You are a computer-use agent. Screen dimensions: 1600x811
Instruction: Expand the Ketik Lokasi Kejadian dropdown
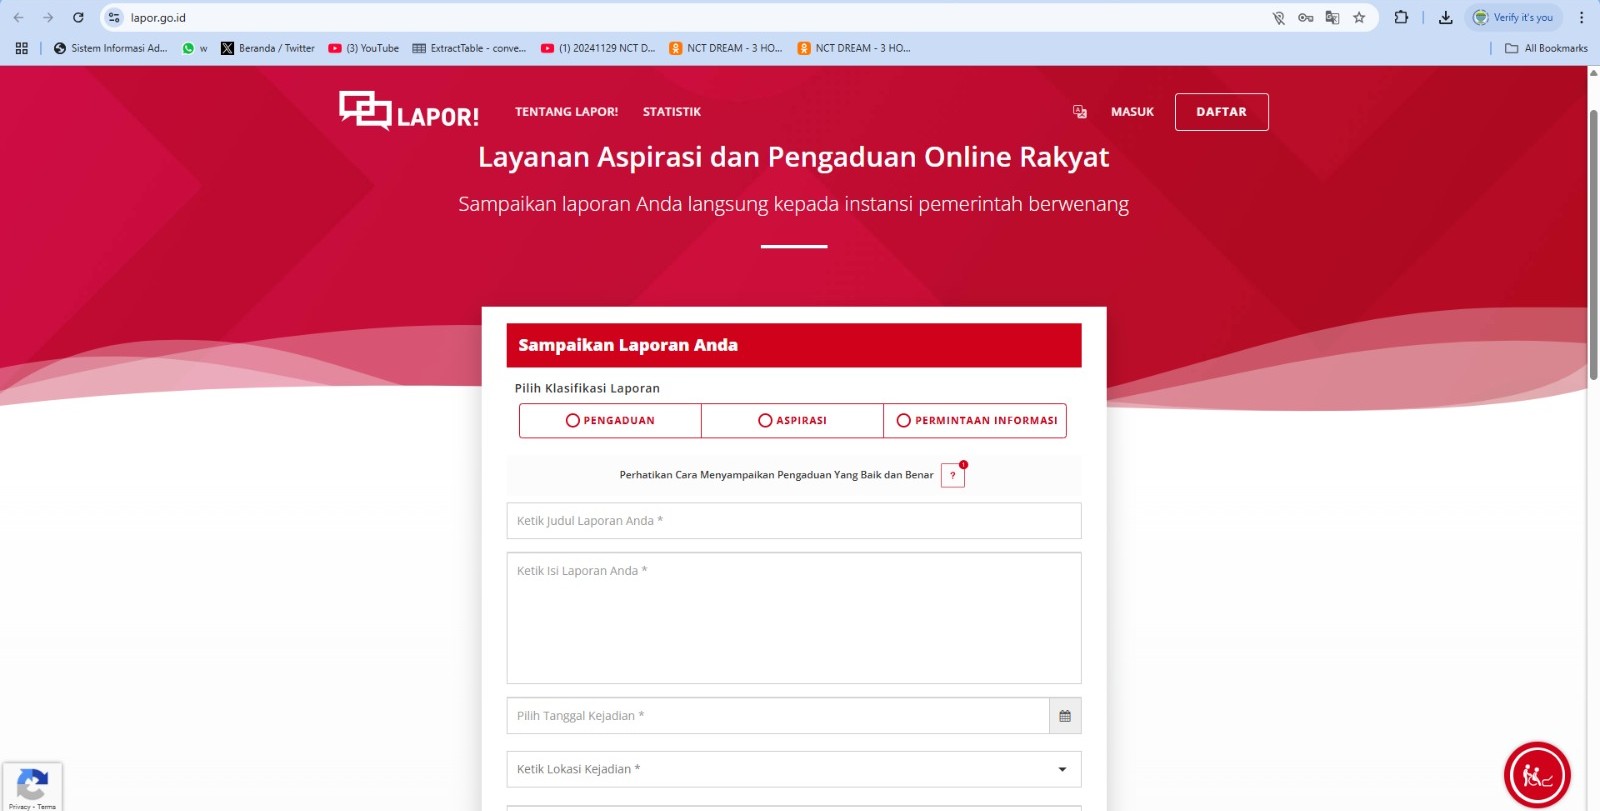point(1061,769)
